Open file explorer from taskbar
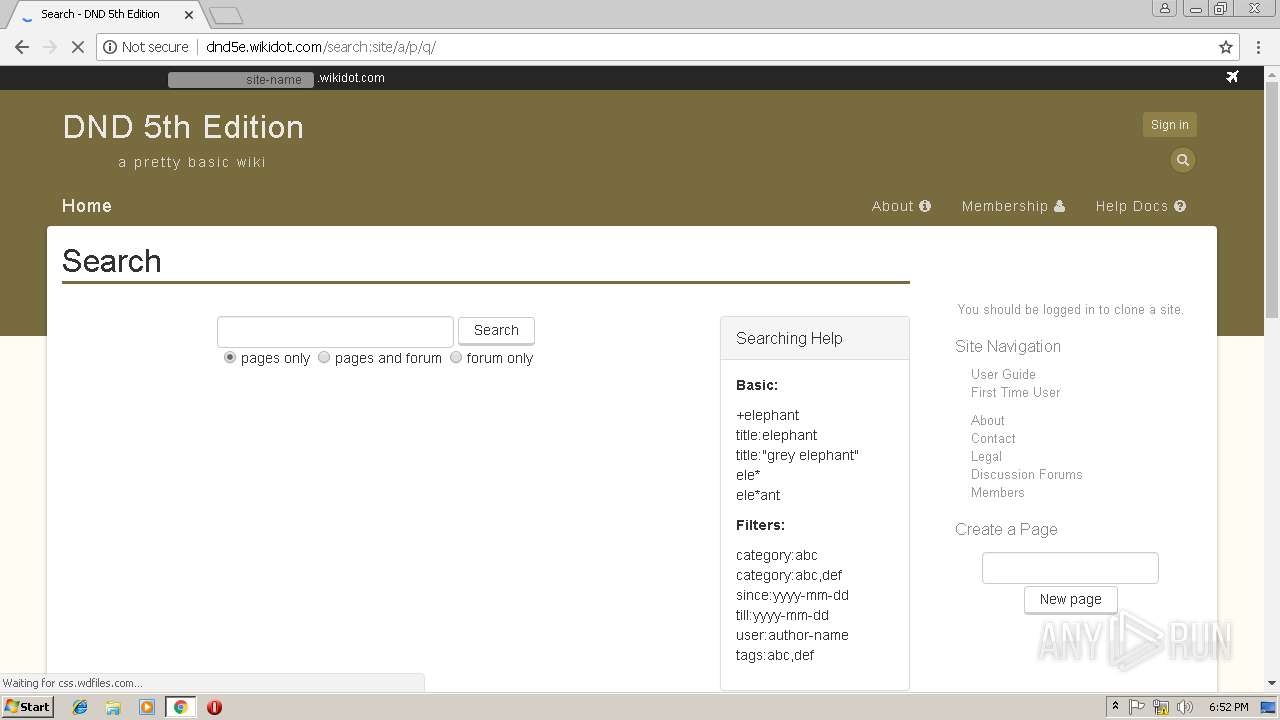The width and height of the screenshot is (1280, 720). click(113, 707)
